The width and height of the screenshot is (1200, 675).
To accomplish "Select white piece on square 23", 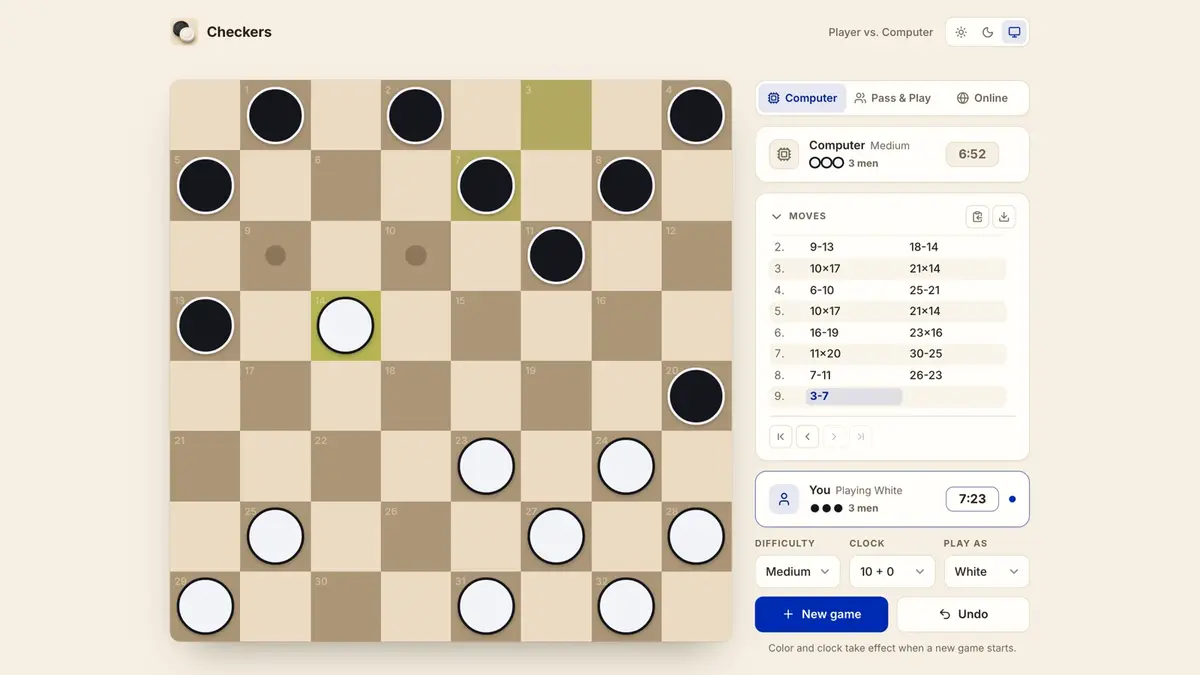I will point(486,466).
